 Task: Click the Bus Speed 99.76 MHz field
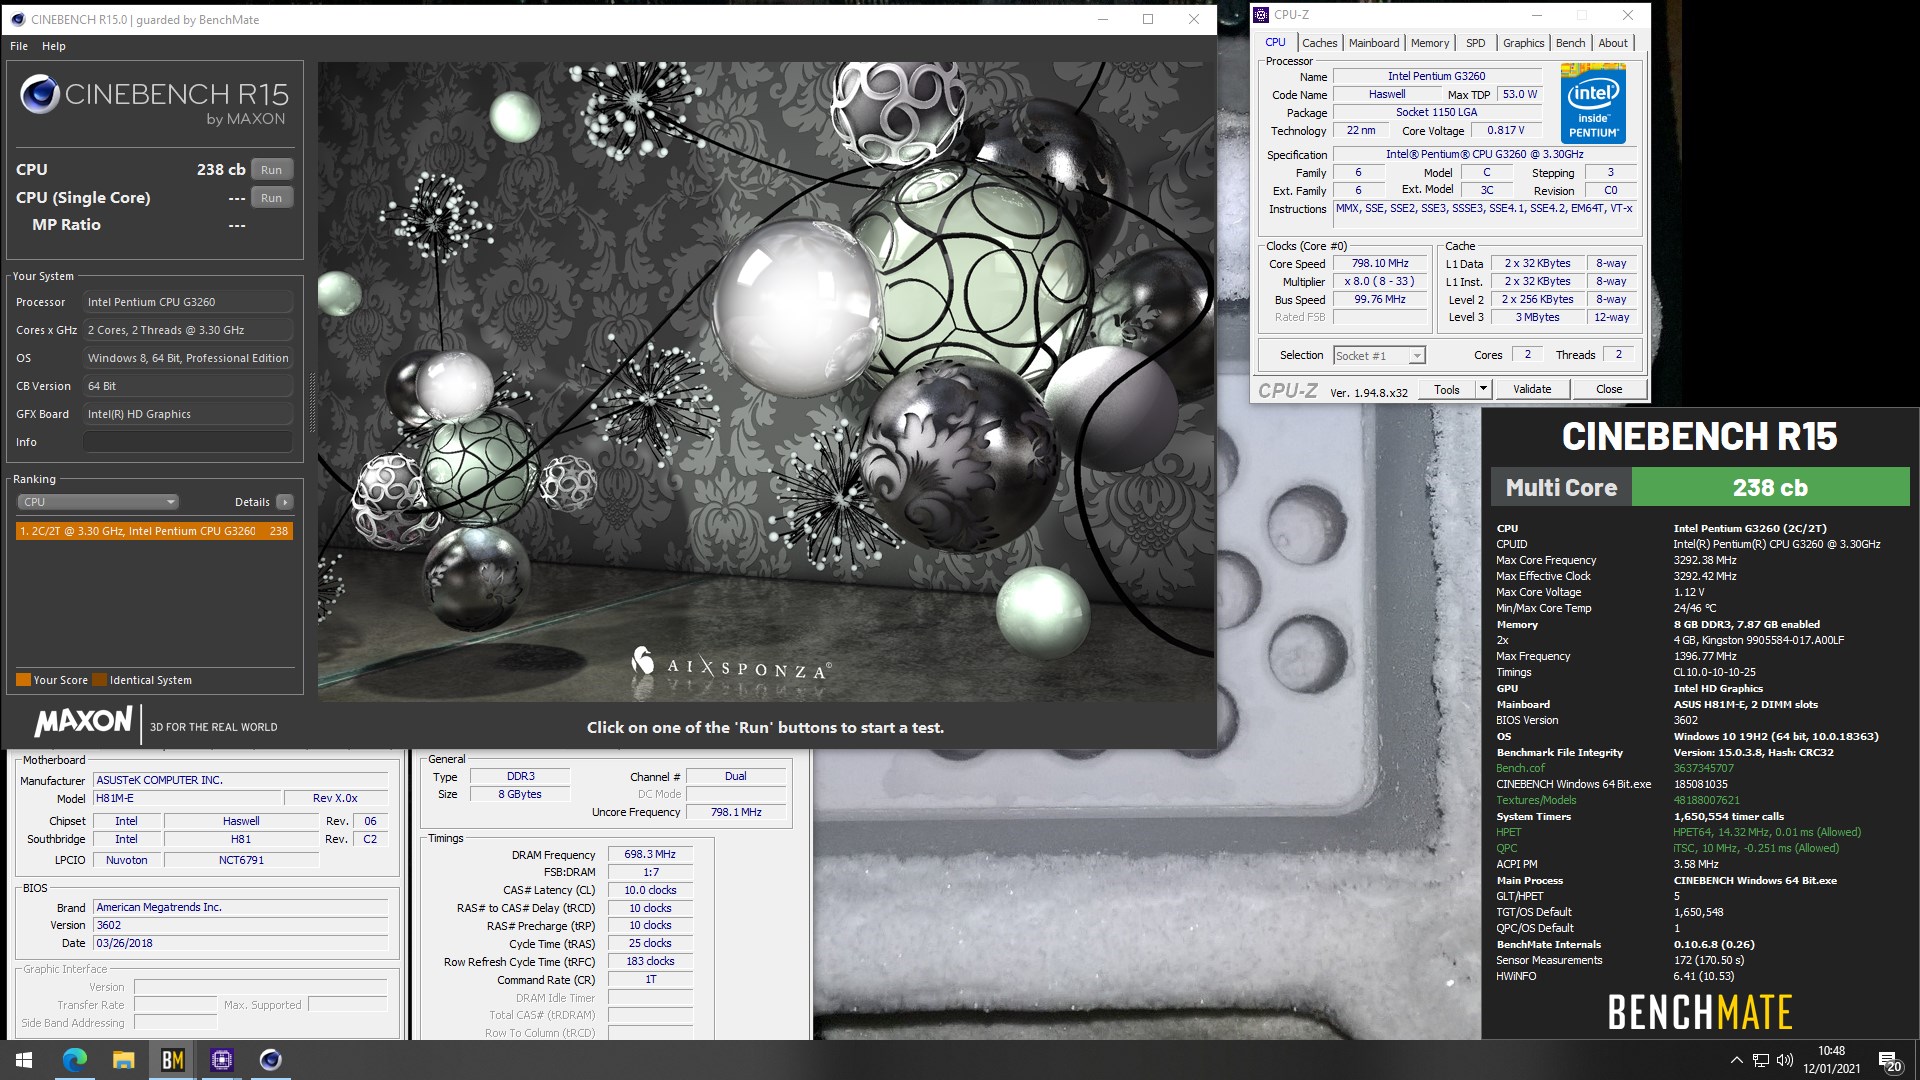pyautogui.click(x=1380, y=300)
